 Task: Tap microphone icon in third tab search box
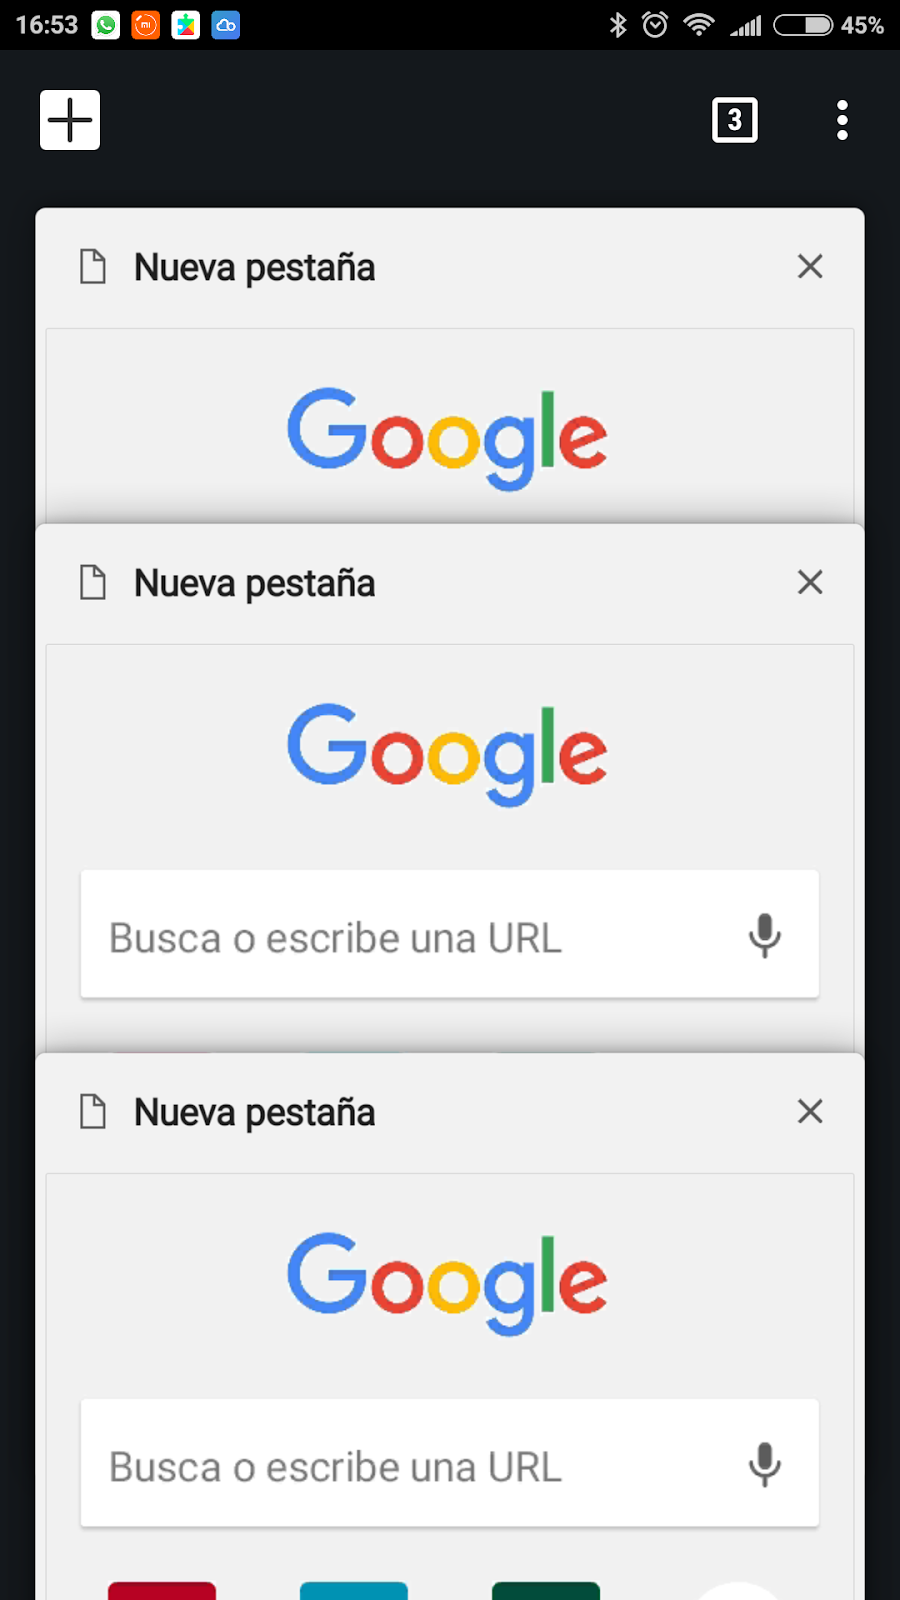[x=765, y=1465]
